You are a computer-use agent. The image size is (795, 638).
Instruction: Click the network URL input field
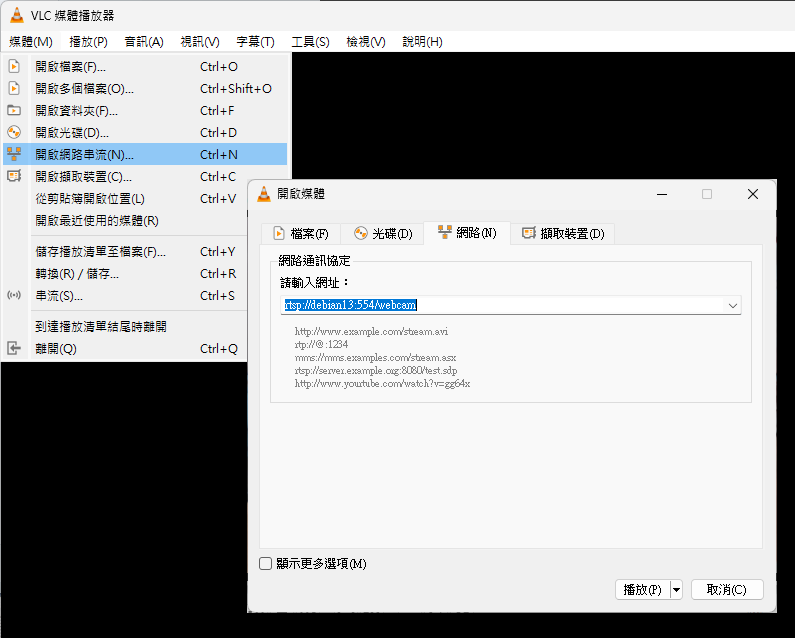tap(500, 305)
